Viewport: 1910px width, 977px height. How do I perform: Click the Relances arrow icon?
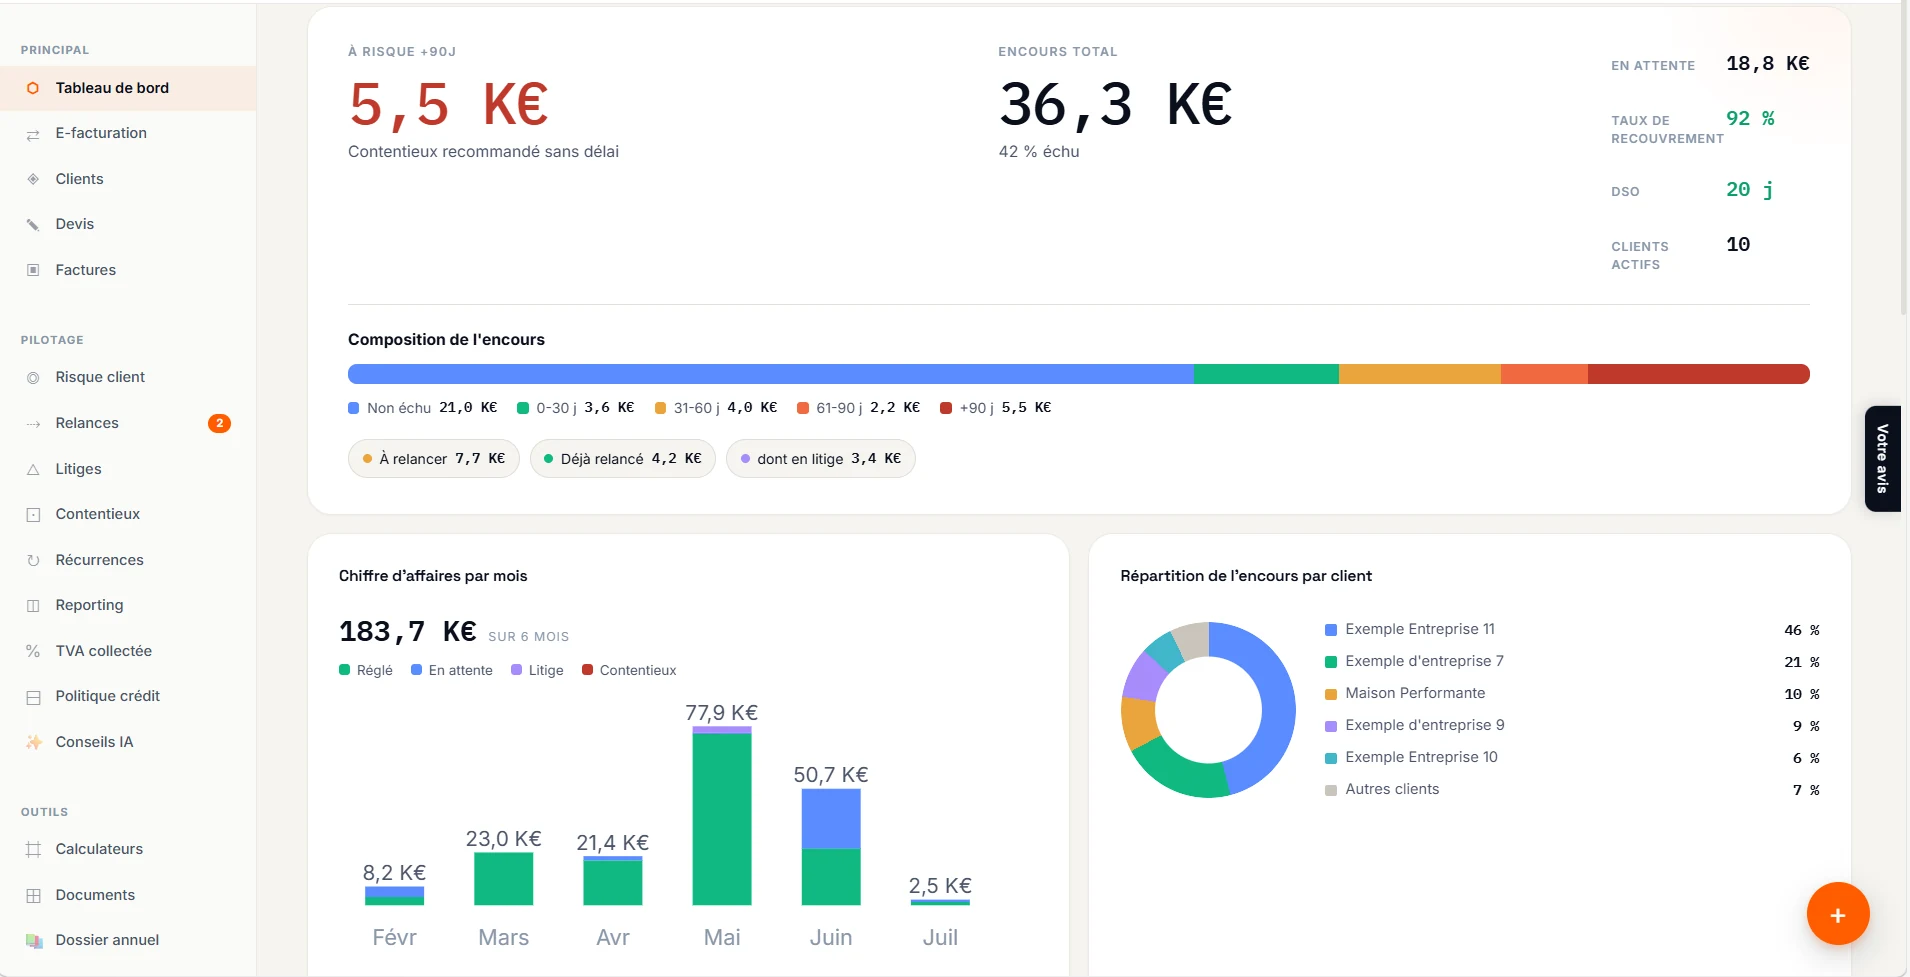pyautogui.click(x=33, y=424)
